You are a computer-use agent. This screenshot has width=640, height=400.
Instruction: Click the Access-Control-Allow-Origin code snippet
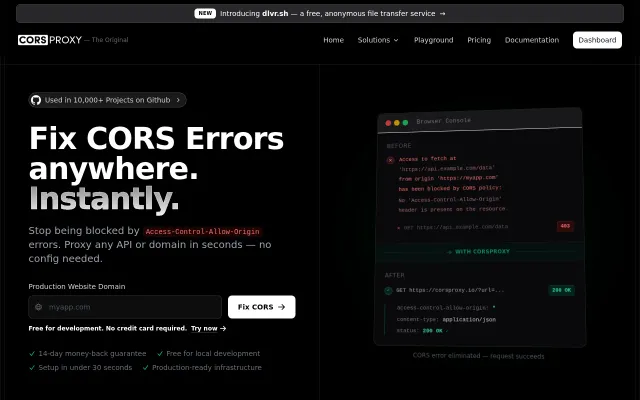(x=202, y=231)
